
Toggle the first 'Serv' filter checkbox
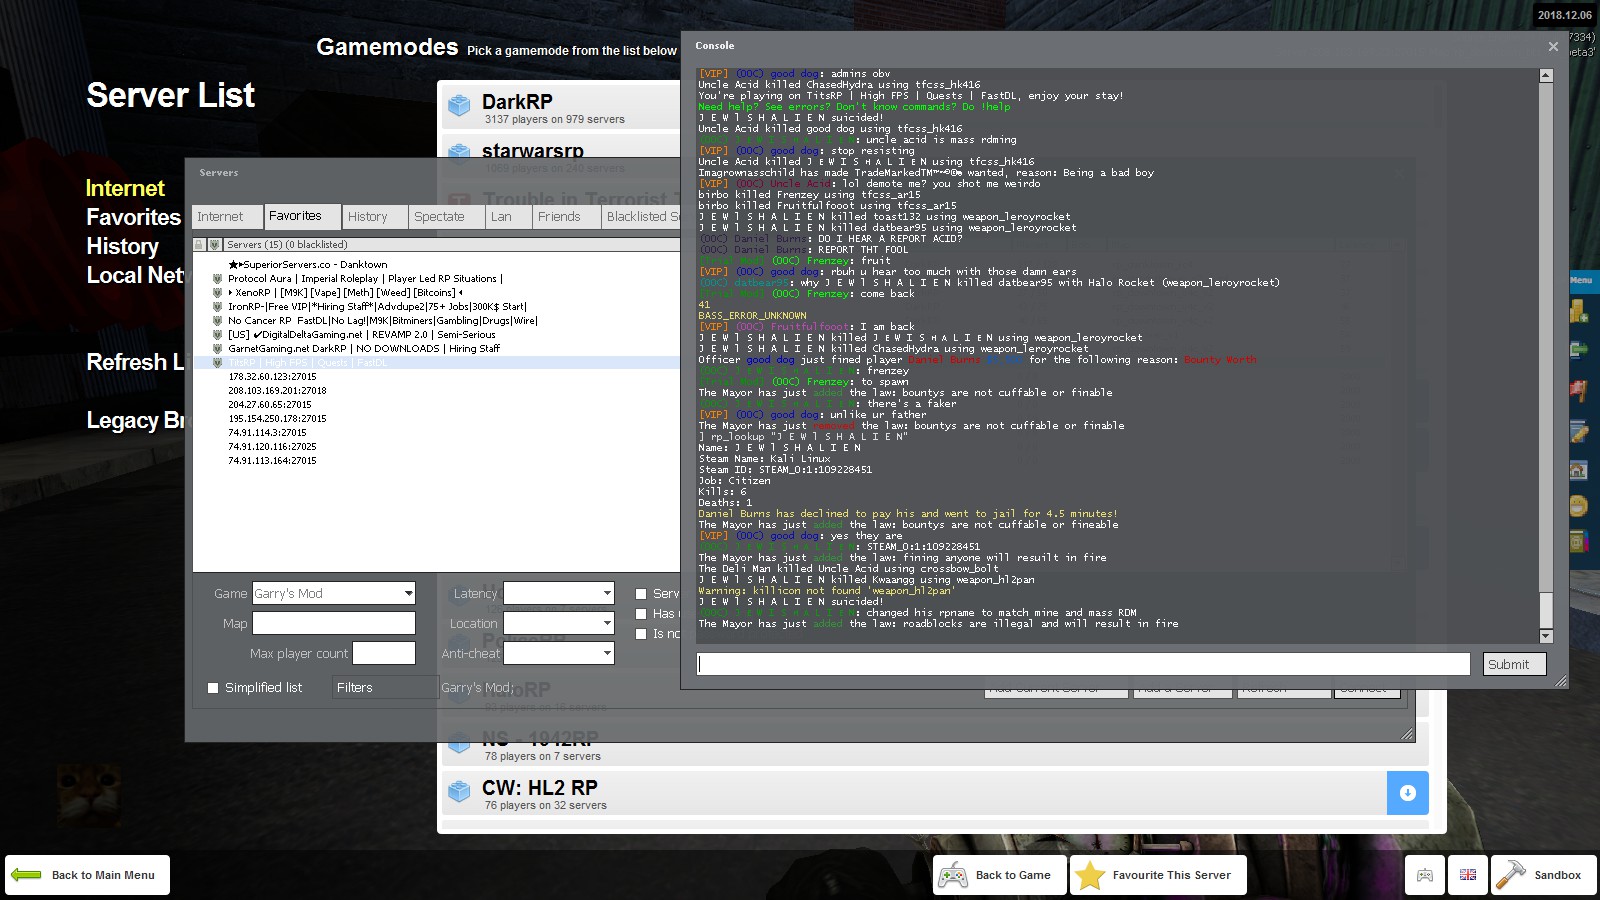tap(642, 594)
